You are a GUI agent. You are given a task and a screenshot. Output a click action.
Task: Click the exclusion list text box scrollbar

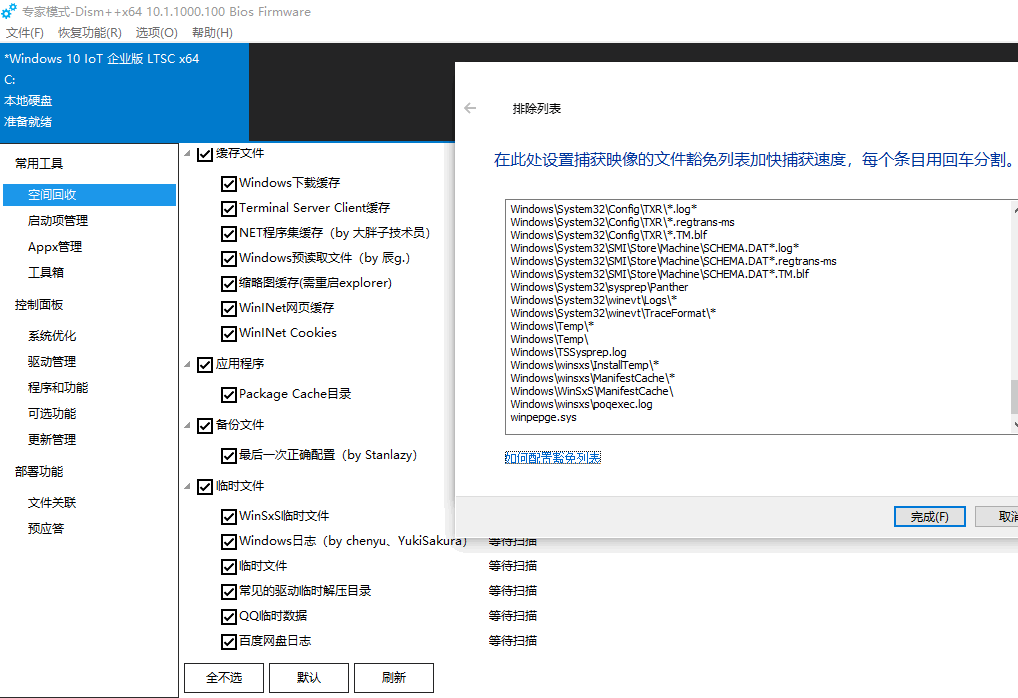[1013, 397]
